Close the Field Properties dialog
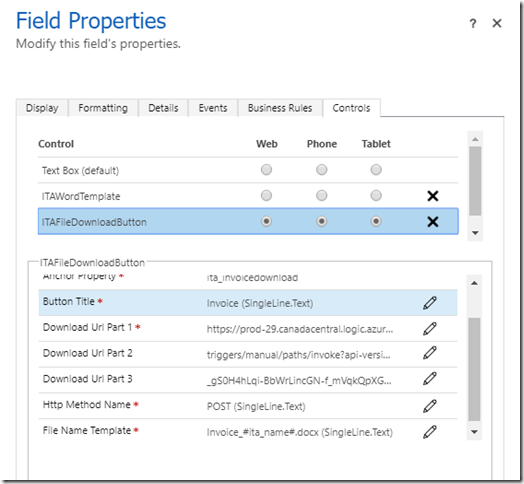 [497, 23]
